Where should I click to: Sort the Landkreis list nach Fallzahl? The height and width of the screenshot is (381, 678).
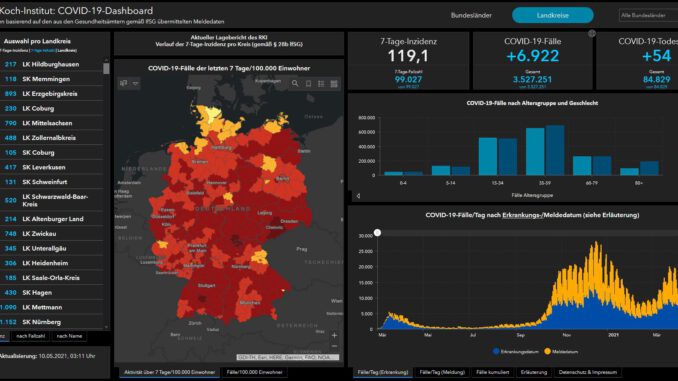(30, 336)
